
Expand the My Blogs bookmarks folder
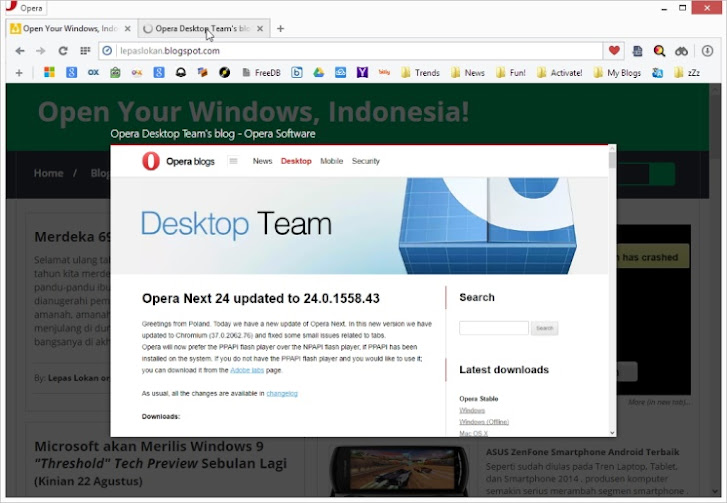click(617, 73)
